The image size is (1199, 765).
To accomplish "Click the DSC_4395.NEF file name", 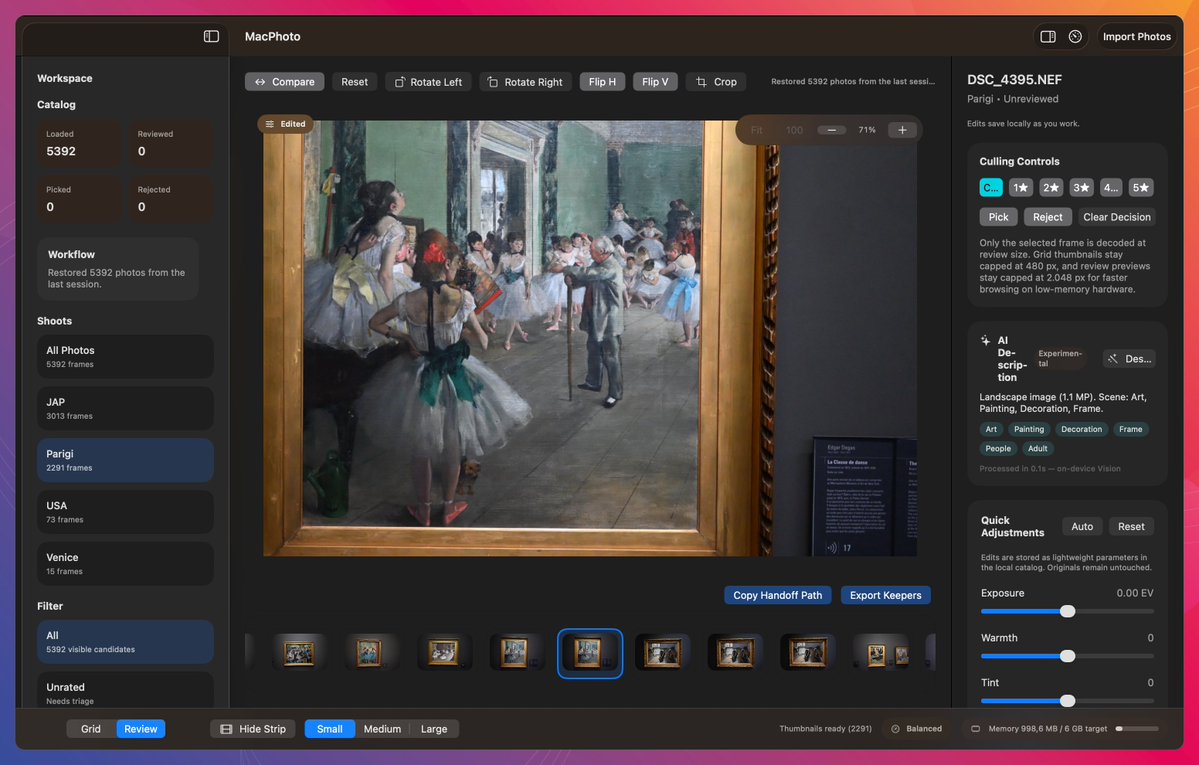I will (x=1014, y=80).
